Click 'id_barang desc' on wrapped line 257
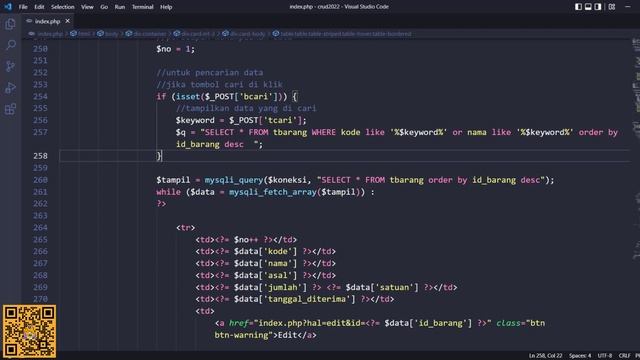The width and height of the screenshot is (640, 360). tap(209, 144)
